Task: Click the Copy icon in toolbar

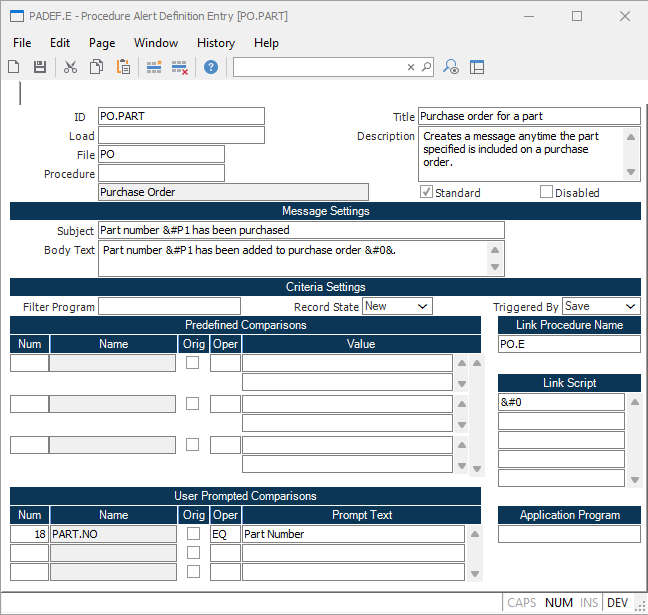Action: (x=97, y=67)
